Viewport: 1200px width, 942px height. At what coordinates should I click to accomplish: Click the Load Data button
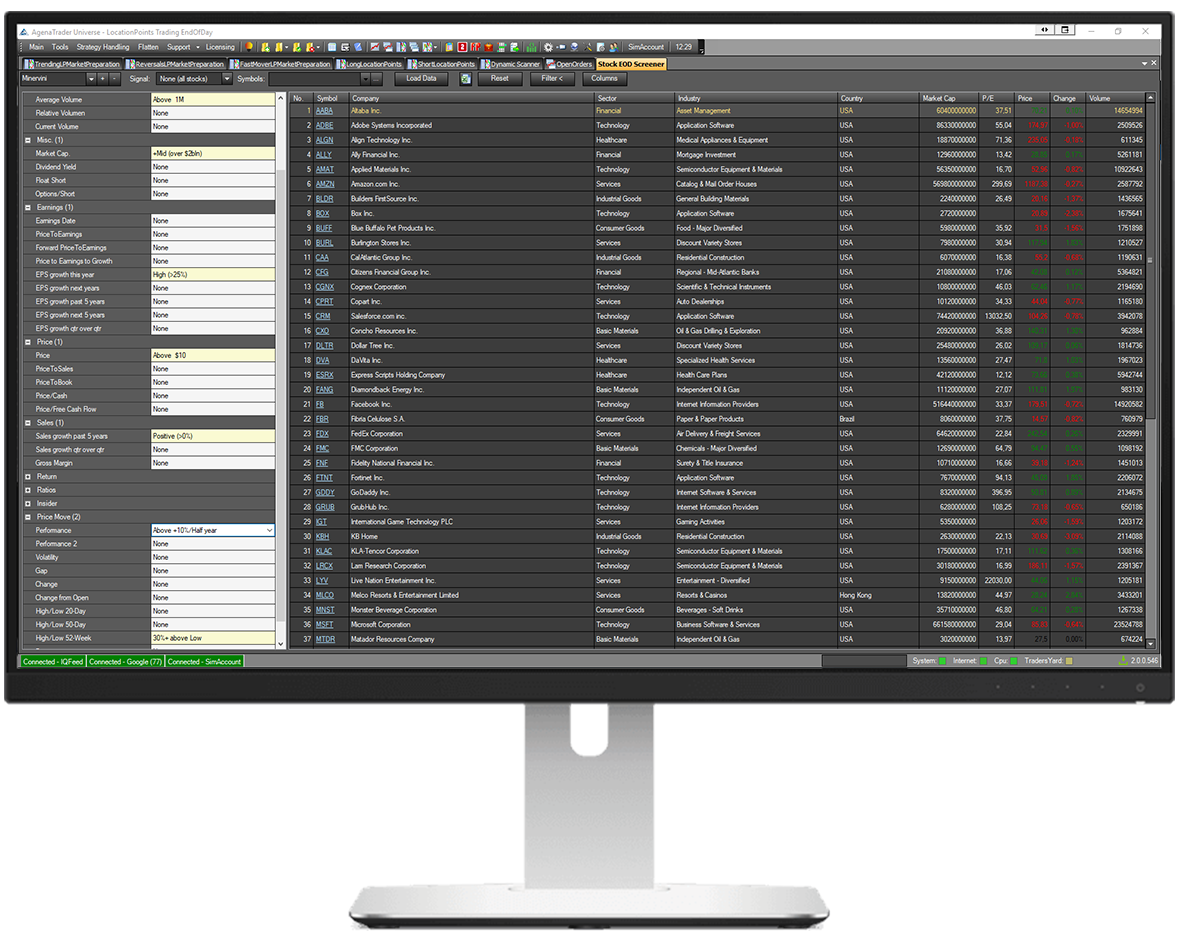421,78
